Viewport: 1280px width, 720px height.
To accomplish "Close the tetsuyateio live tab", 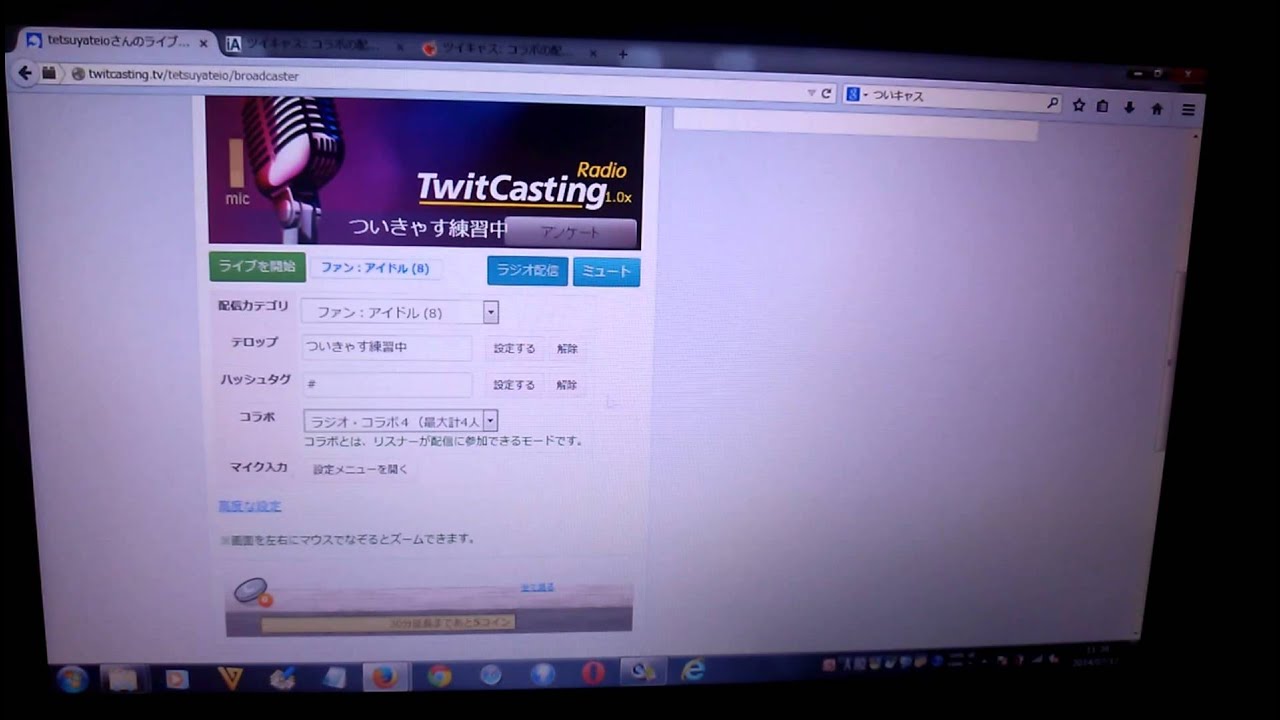I will (203, 44).
